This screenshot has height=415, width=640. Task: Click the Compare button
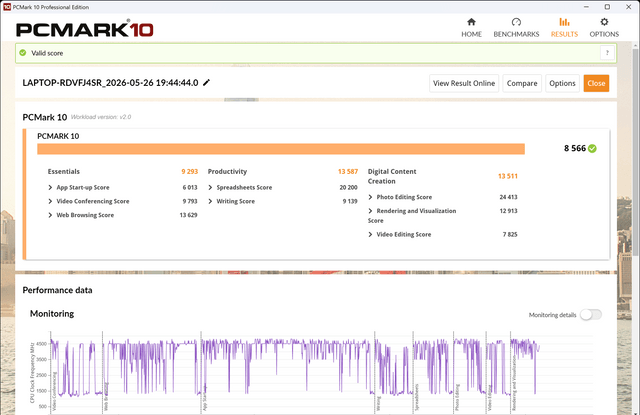522,83
